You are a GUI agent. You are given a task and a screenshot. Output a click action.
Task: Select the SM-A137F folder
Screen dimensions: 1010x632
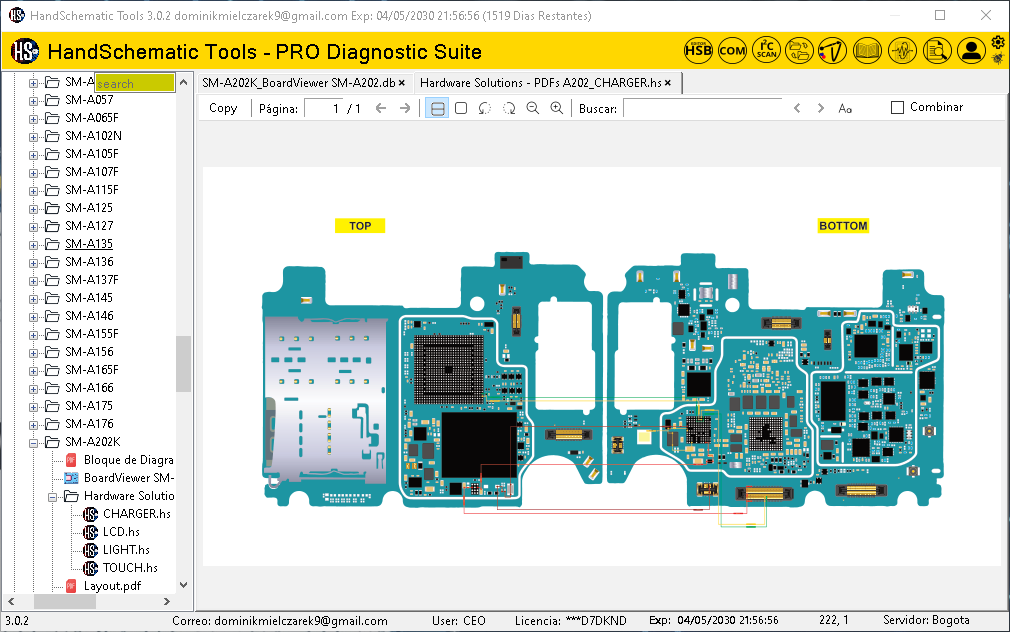(x=91, y=280)
